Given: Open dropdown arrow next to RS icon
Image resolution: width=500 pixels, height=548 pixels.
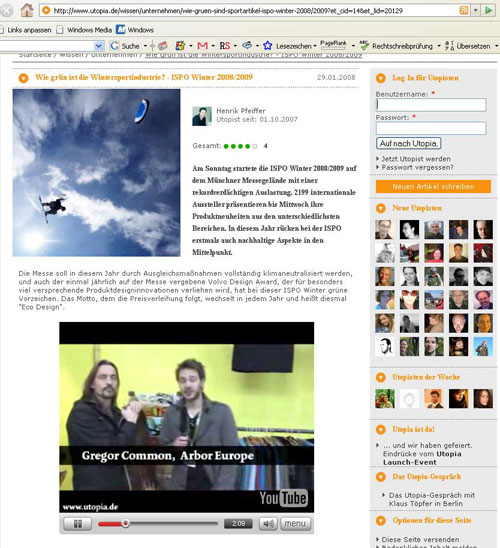Looking at the screenshot, I should [x=235, y=46].
